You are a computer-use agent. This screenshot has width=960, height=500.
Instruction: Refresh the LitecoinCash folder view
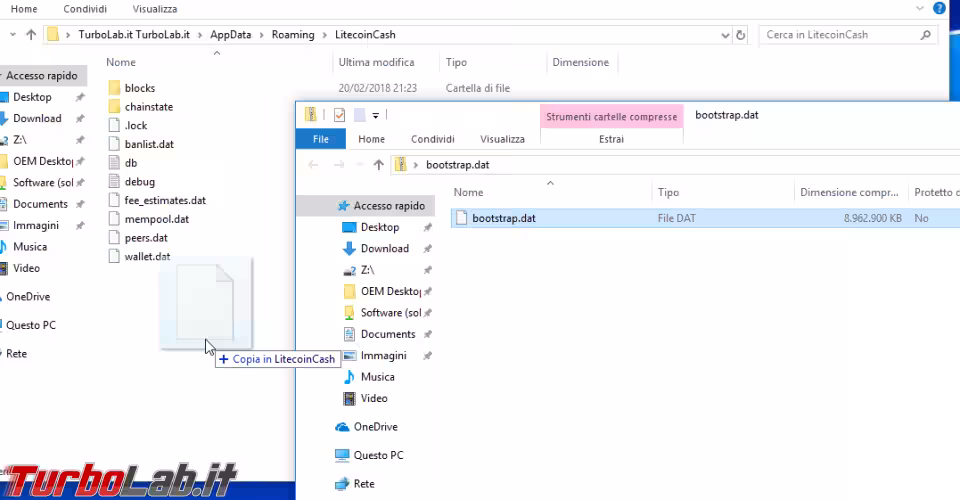pyautogui.click(x=740, y=35)
